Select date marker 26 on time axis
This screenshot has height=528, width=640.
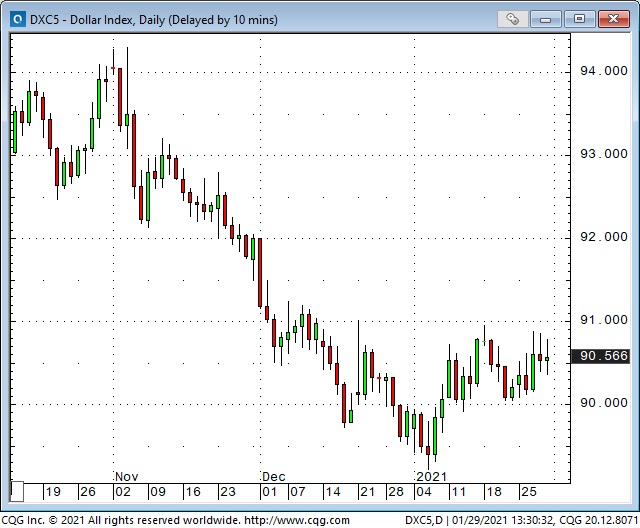88,492
